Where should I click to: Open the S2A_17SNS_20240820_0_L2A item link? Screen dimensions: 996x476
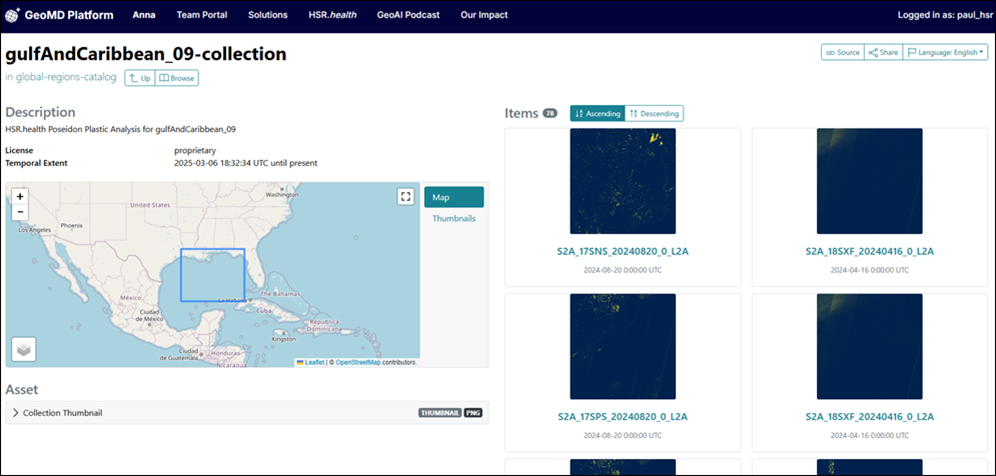622,251
